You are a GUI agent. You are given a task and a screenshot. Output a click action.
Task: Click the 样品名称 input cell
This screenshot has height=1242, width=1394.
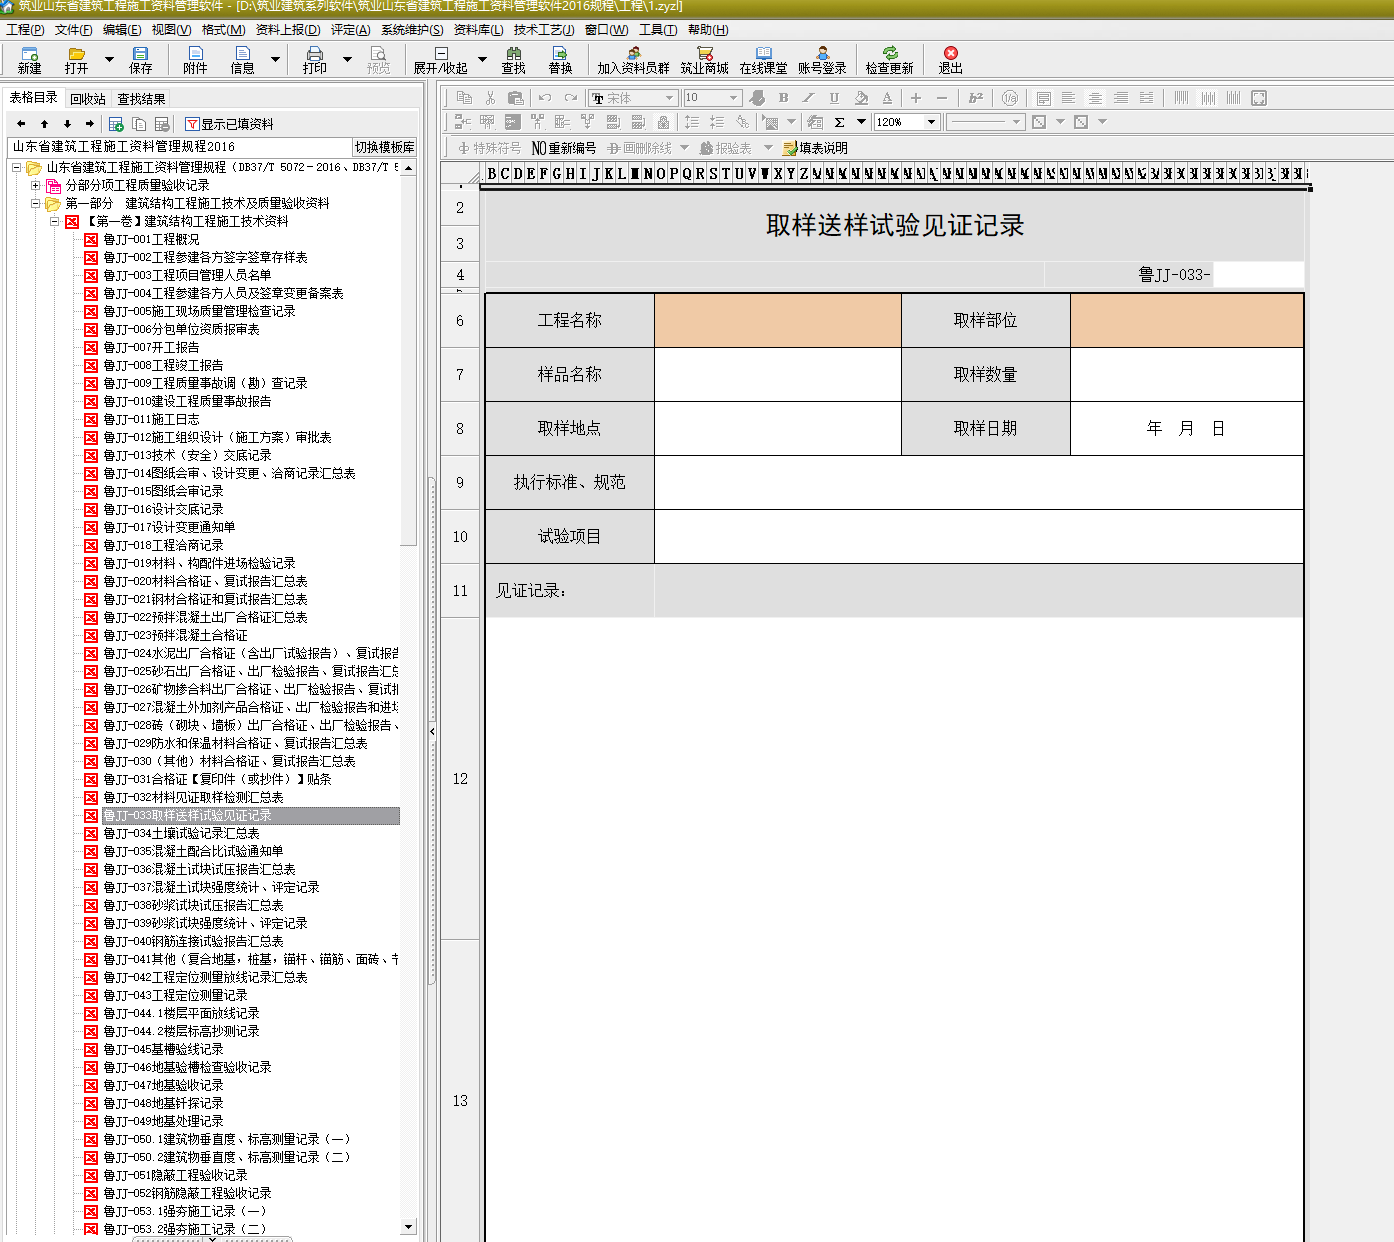(x=778, y=374)
